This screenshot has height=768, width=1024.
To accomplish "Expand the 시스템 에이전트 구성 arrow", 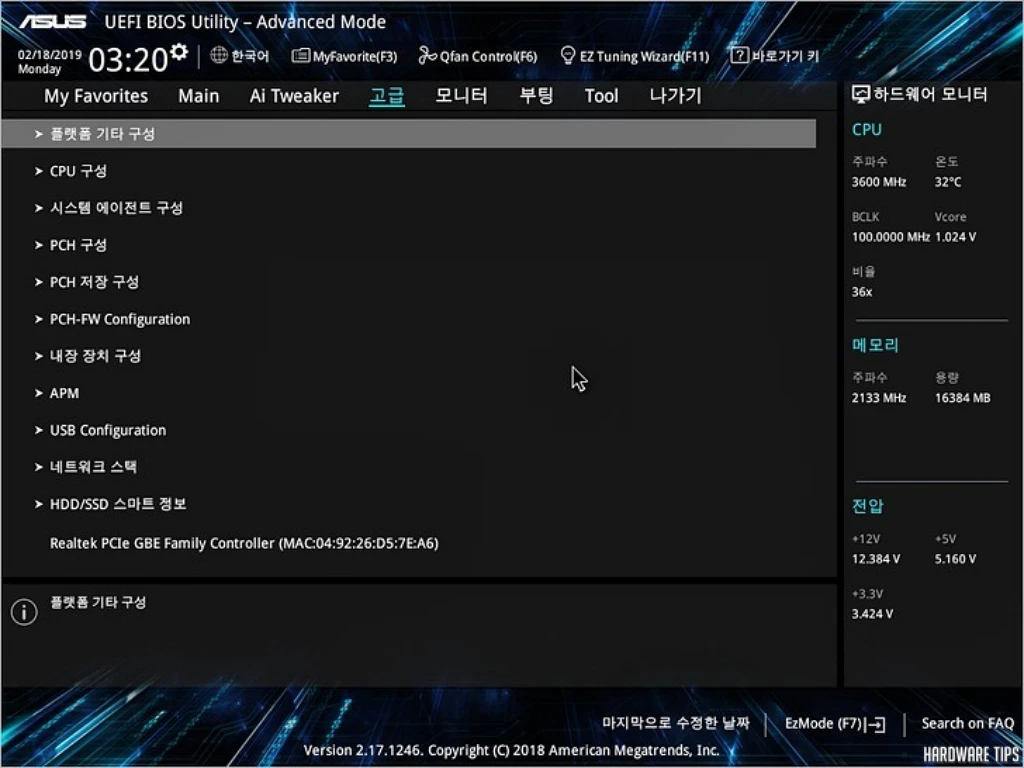I will pos(39,208).
